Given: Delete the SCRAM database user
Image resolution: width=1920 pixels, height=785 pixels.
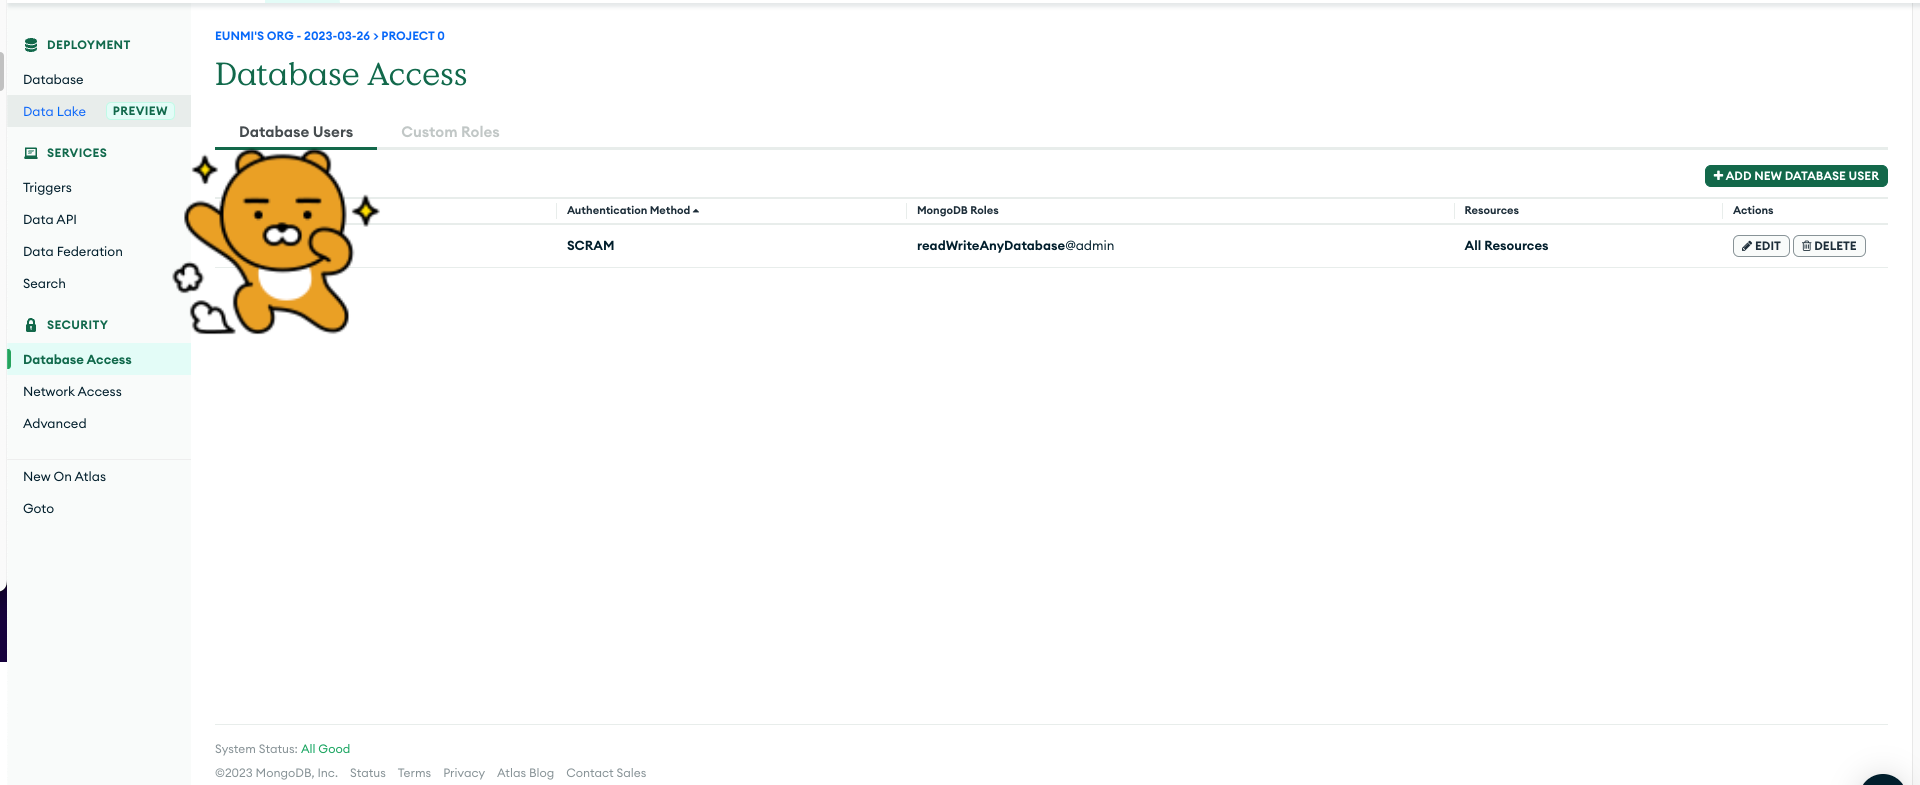Looking at the screenshot, I should 1829,246.
